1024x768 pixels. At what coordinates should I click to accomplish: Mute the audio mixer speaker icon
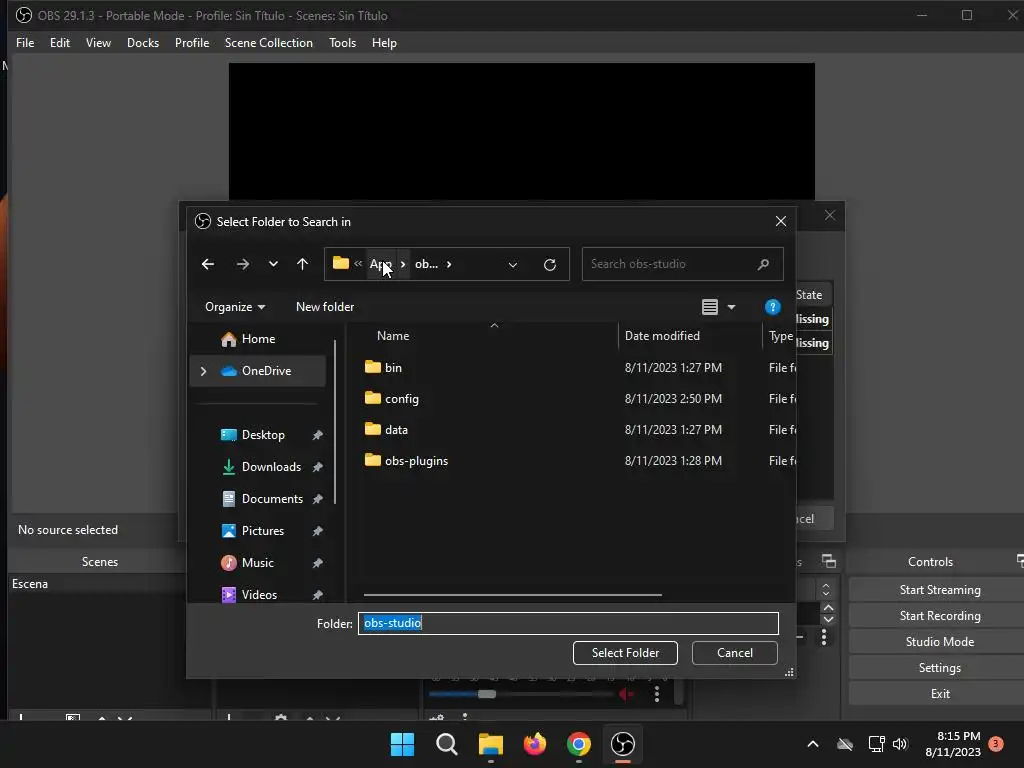626,694
